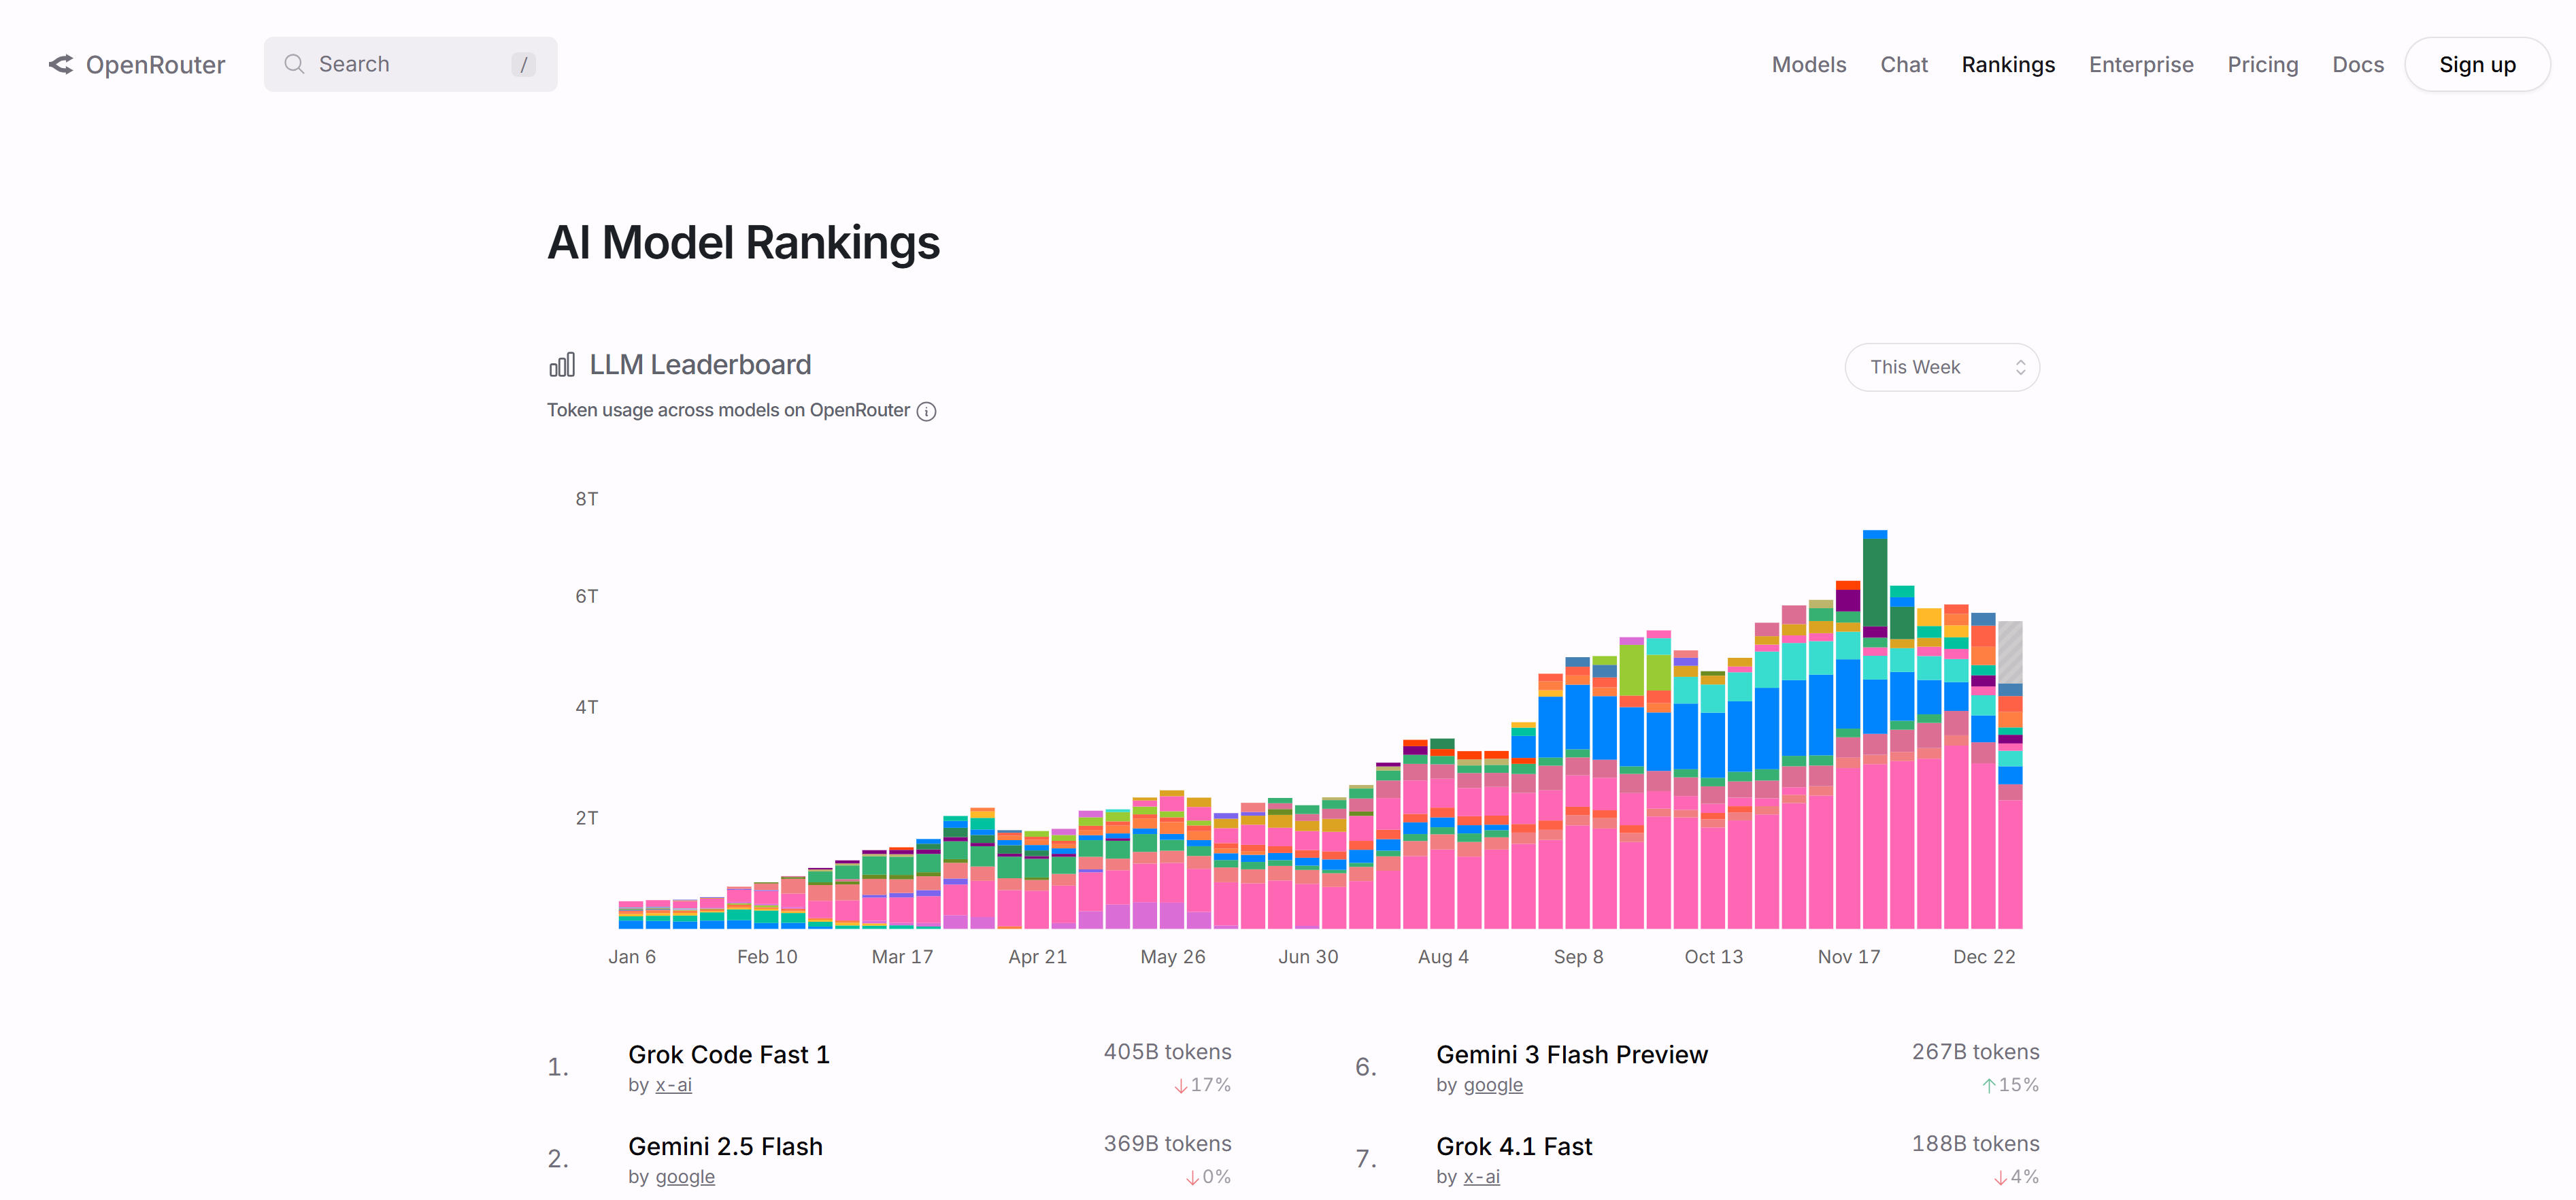Viewport: 2576px width, 1200px height.
Task: Focus the Search input field
Action: tap(410, 65)
